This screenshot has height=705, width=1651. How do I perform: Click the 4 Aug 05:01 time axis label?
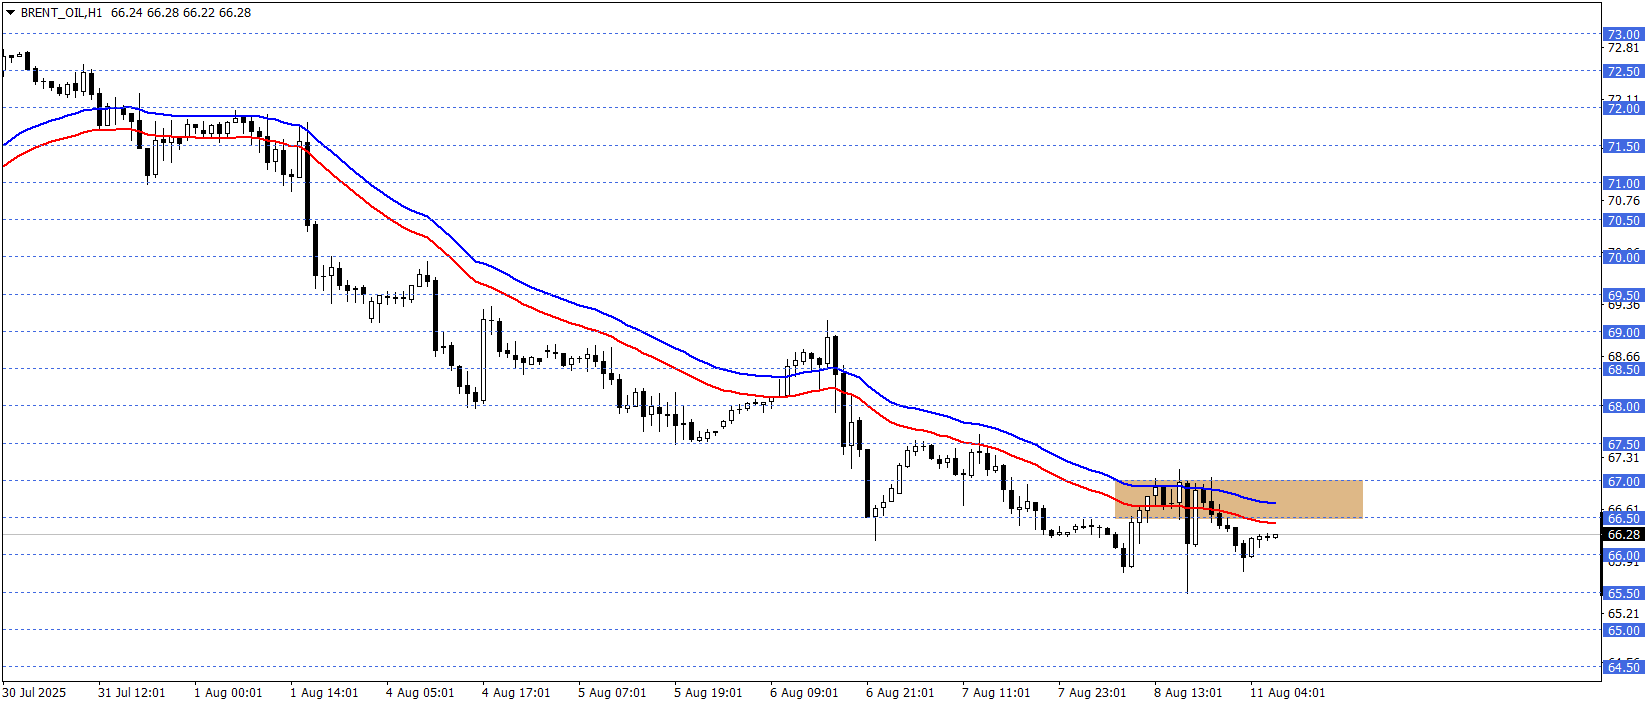420,692
